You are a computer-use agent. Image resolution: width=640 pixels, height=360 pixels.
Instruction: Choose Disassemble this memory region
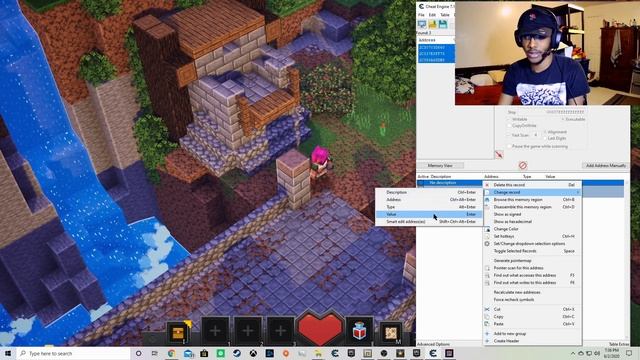tap(533, 207)
